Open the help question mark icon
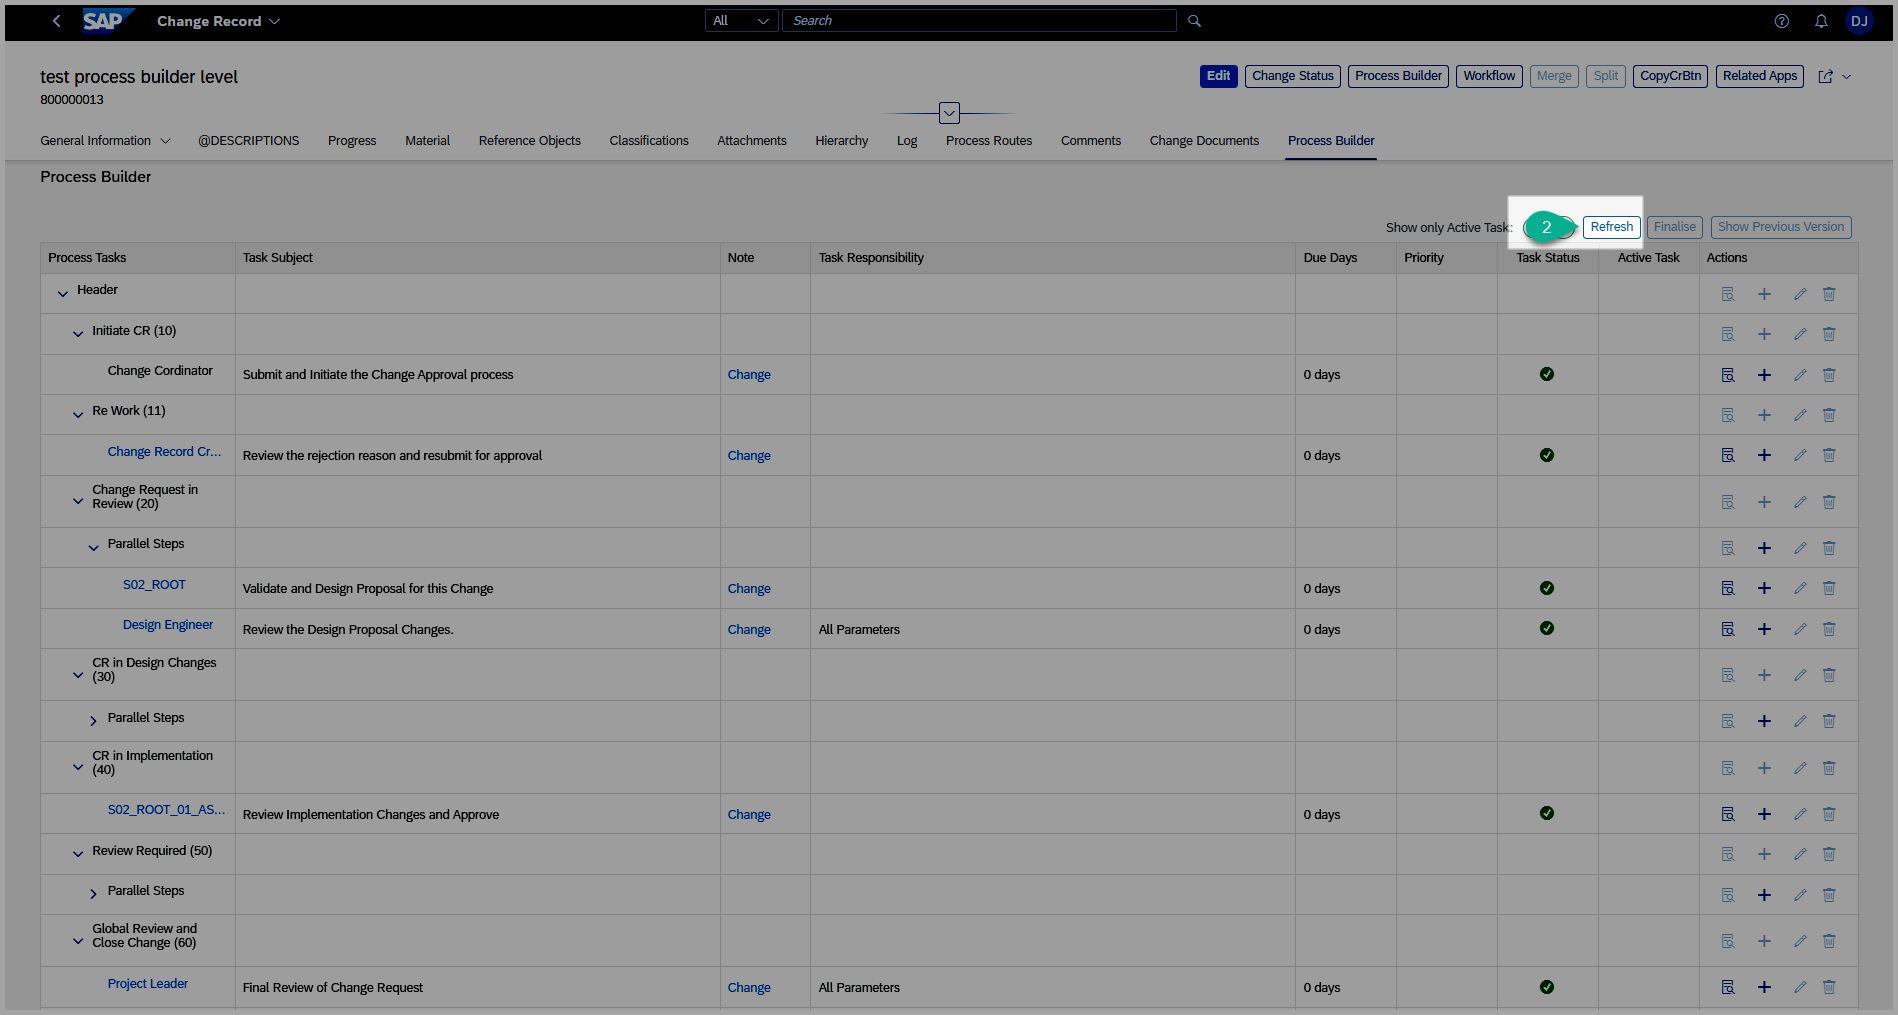Screen dimensions: 1898x1015 [x=1781, y=21]
